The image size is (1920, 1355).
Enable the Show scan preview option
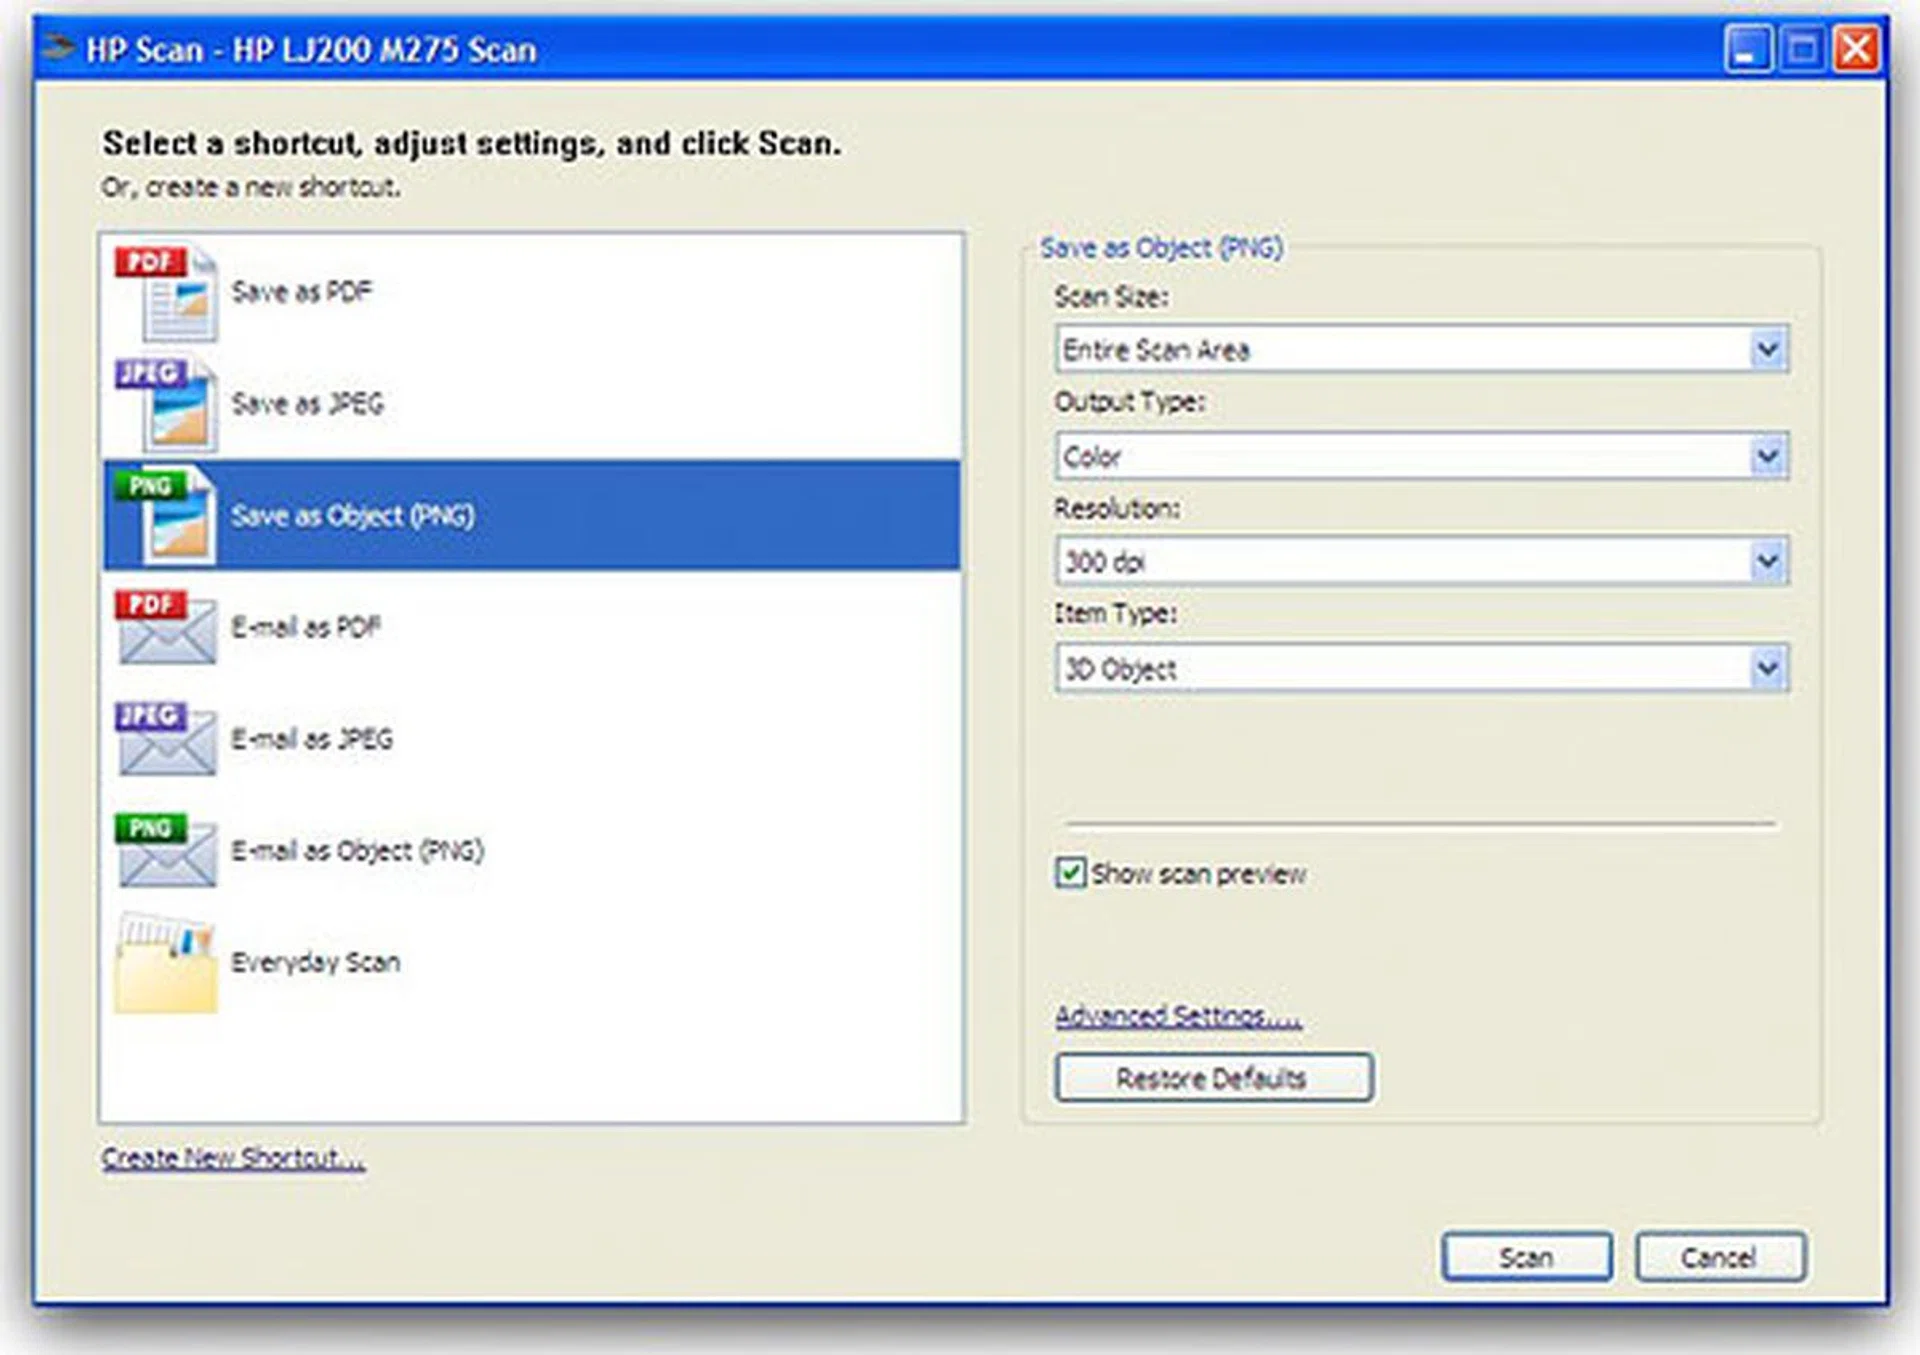pyautogui.click(x=1071, y=872)
